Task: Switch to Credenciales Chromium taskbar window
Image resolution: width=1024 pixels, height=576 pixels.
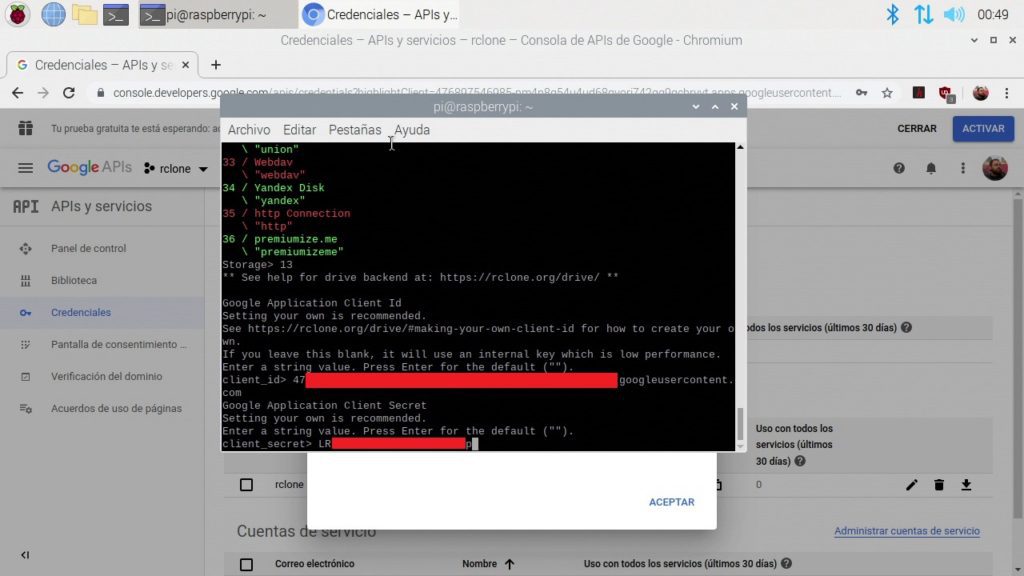Action: [379, 14]
